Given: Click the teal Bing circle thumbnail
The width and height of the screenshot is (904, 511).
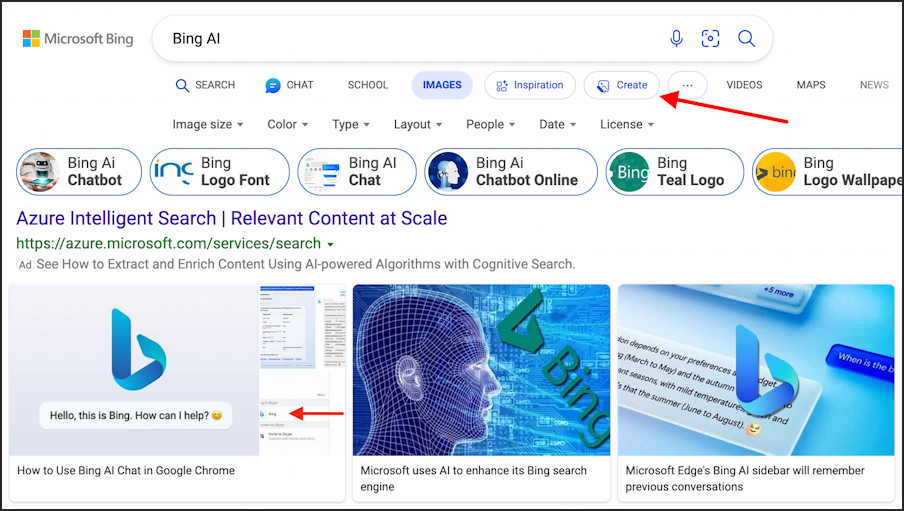Looking at the screenshot, I should (629, 172).
